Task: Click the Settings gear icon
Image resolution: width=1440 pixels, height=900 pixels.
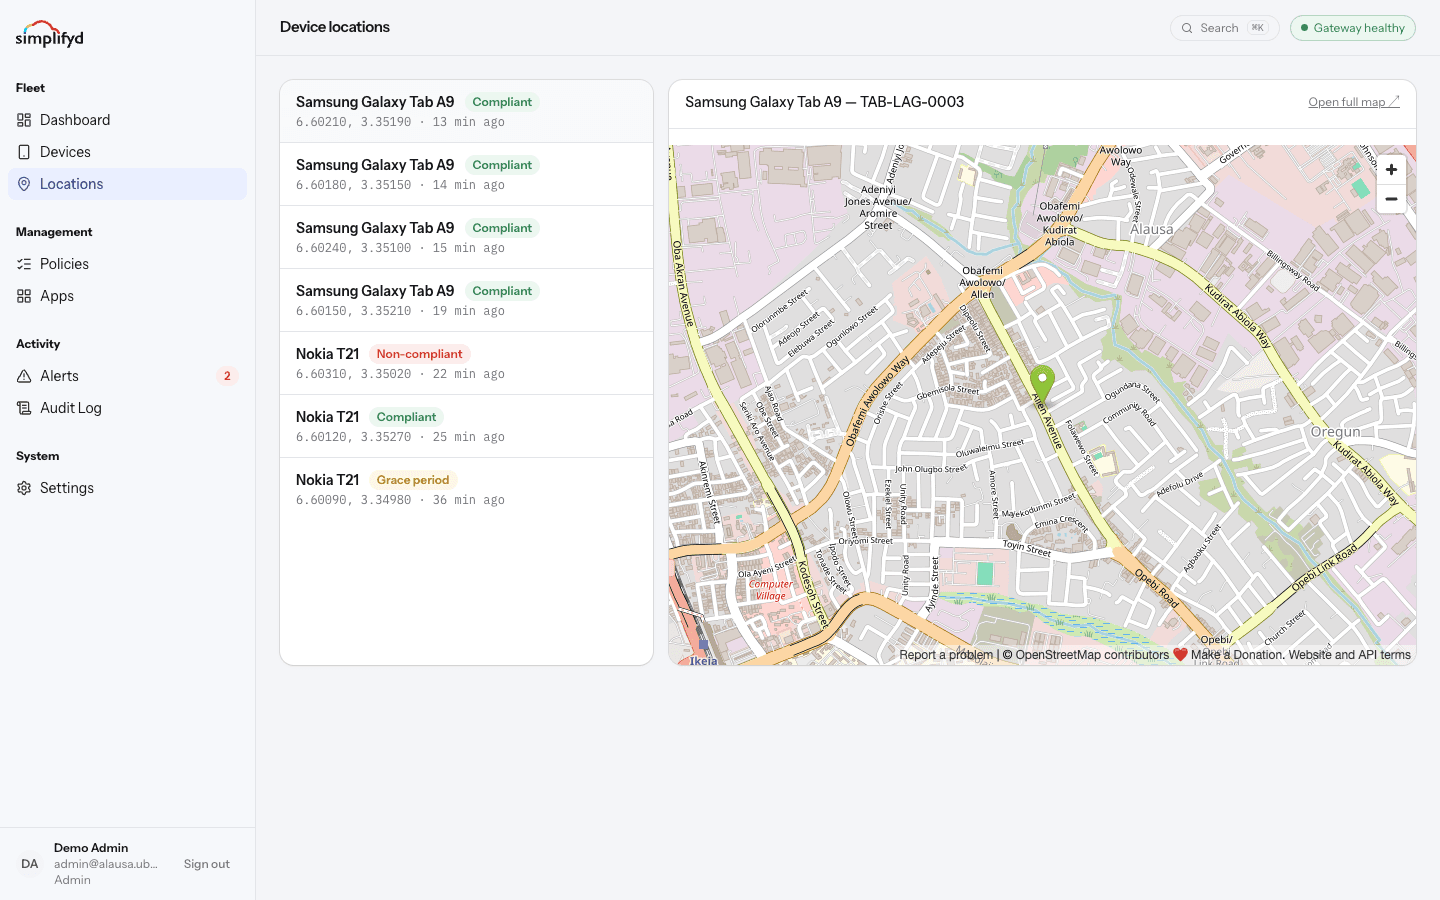Action: click(24, 488)
